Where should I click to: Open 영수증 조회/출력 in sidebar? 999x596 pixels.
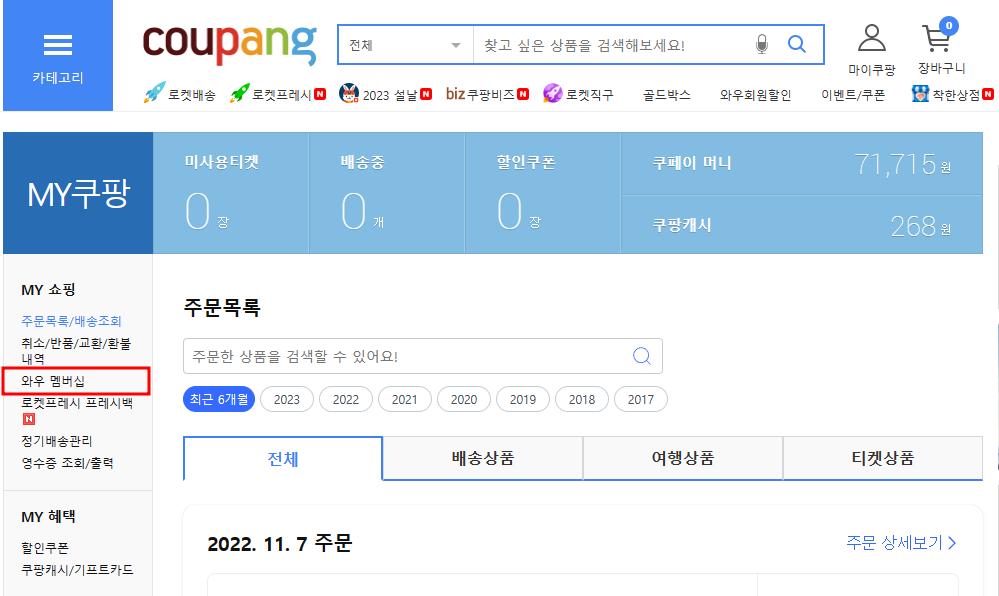pos(68,463)
